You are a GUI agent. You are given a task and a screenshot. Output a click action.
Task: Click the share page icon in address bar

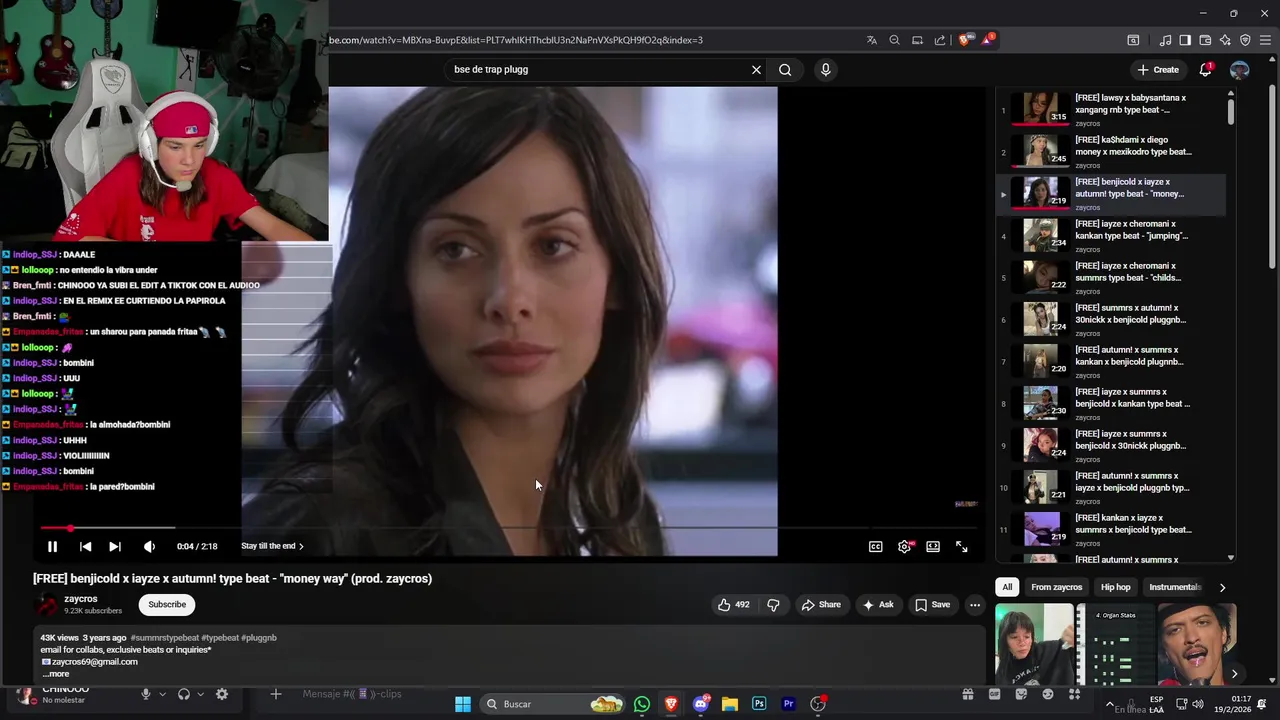pyautogui.click(x=940, y=40)
